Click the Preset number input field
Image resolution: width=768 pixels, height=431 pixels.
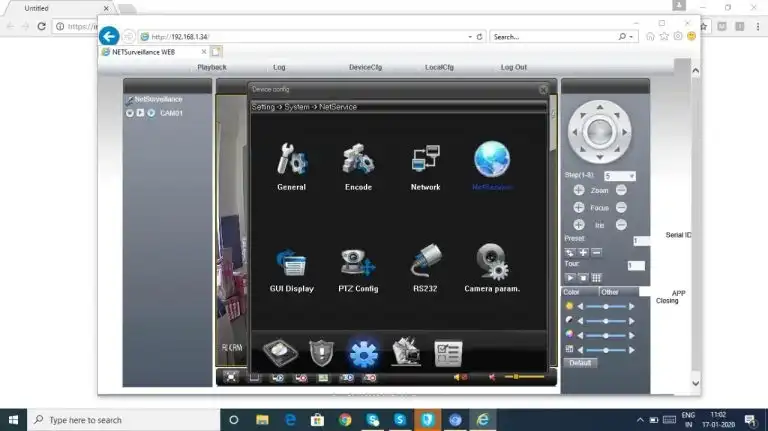tap(641, 240)
